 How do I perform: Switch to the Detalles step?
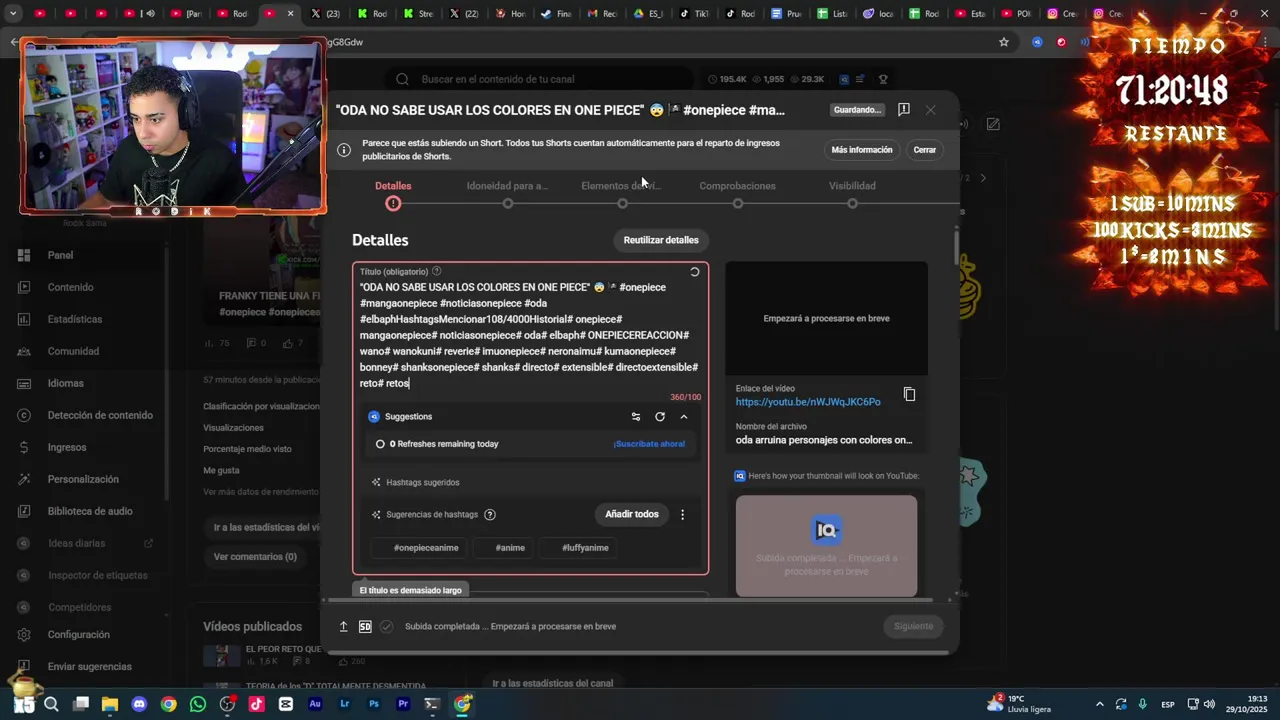tap(393, 194)
